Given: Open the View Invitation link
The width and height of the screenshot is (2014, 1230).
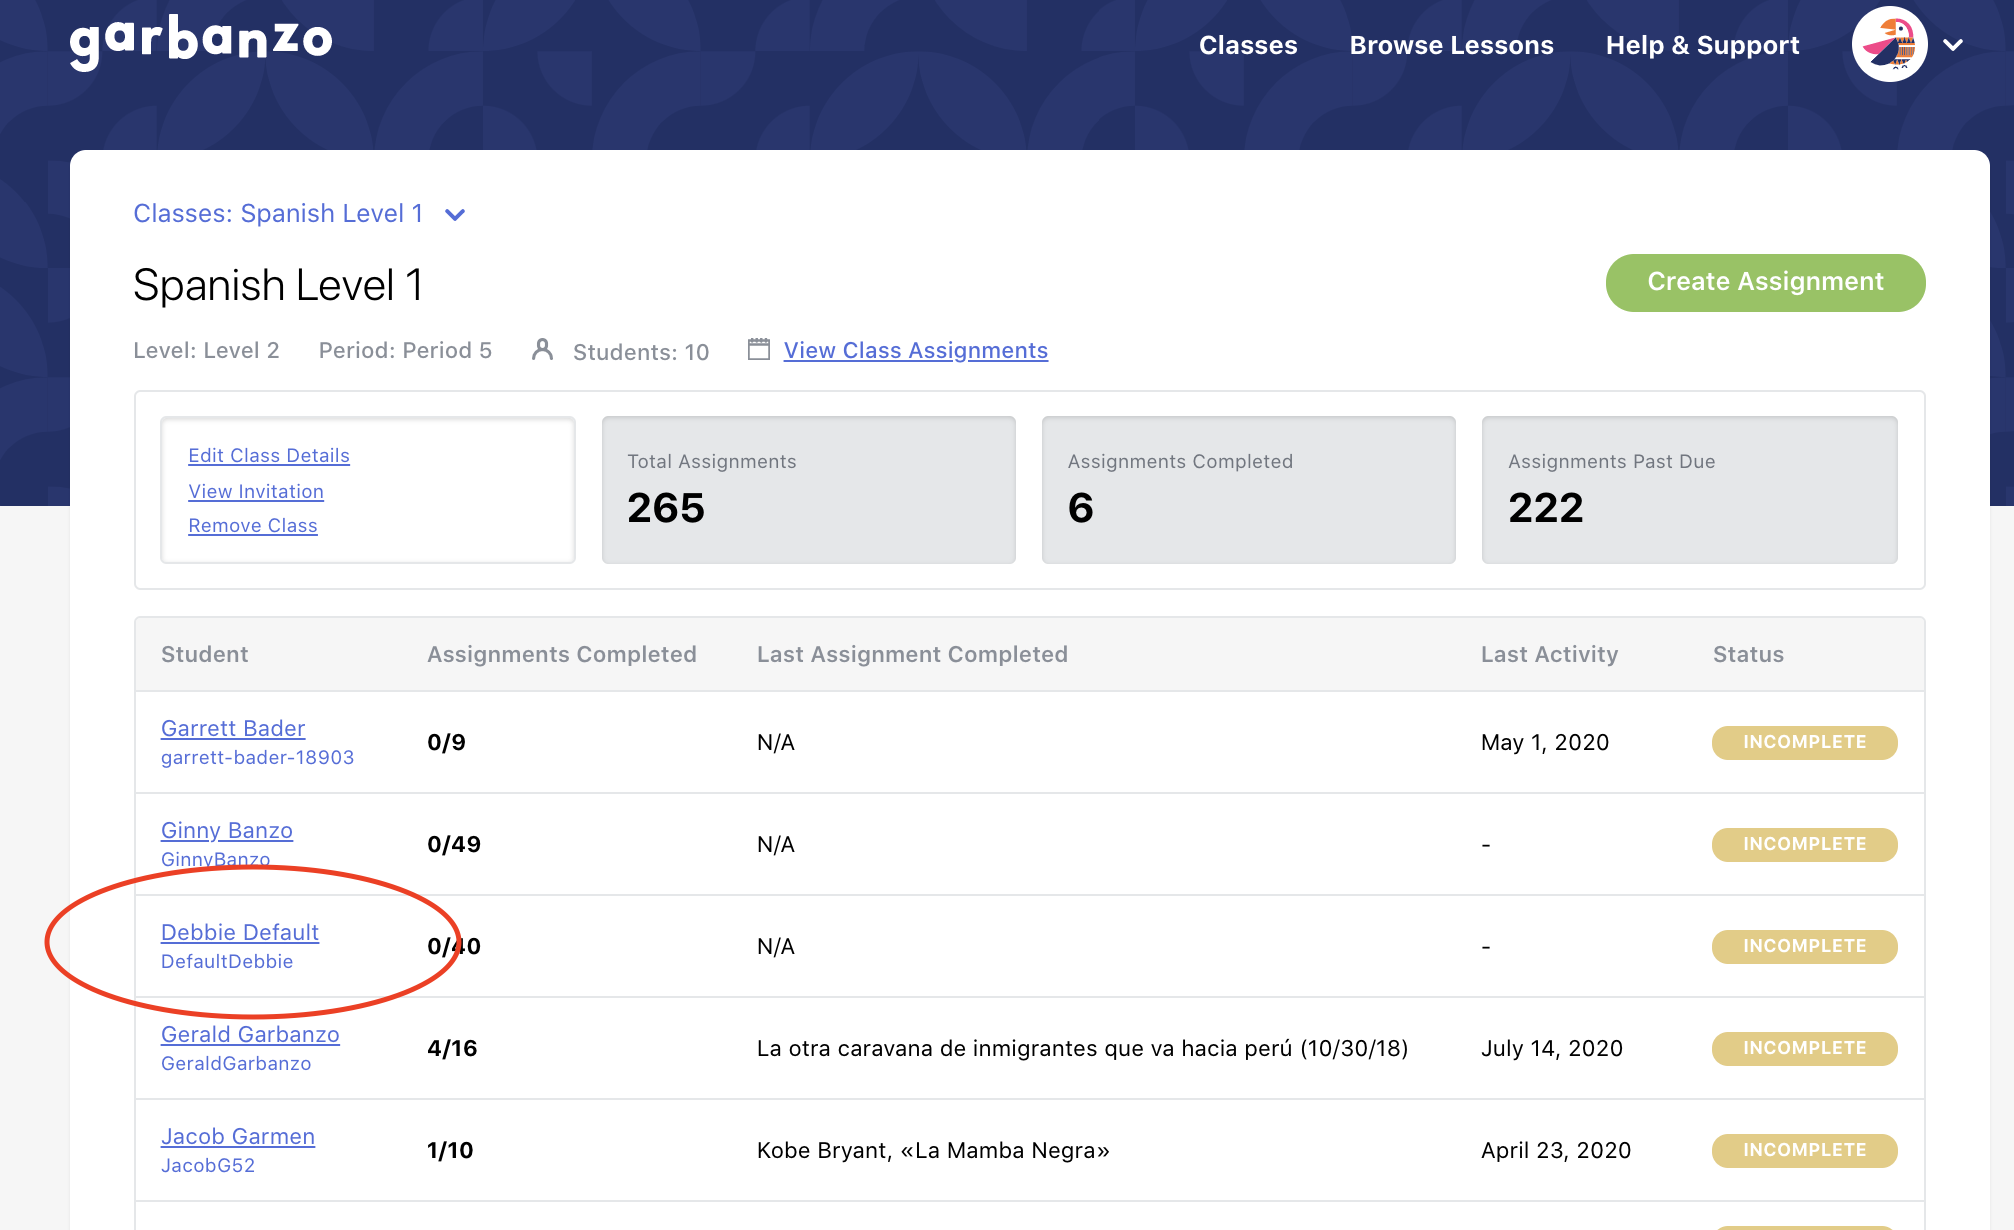Looking at the screenshot, I should tap(256, 491).
